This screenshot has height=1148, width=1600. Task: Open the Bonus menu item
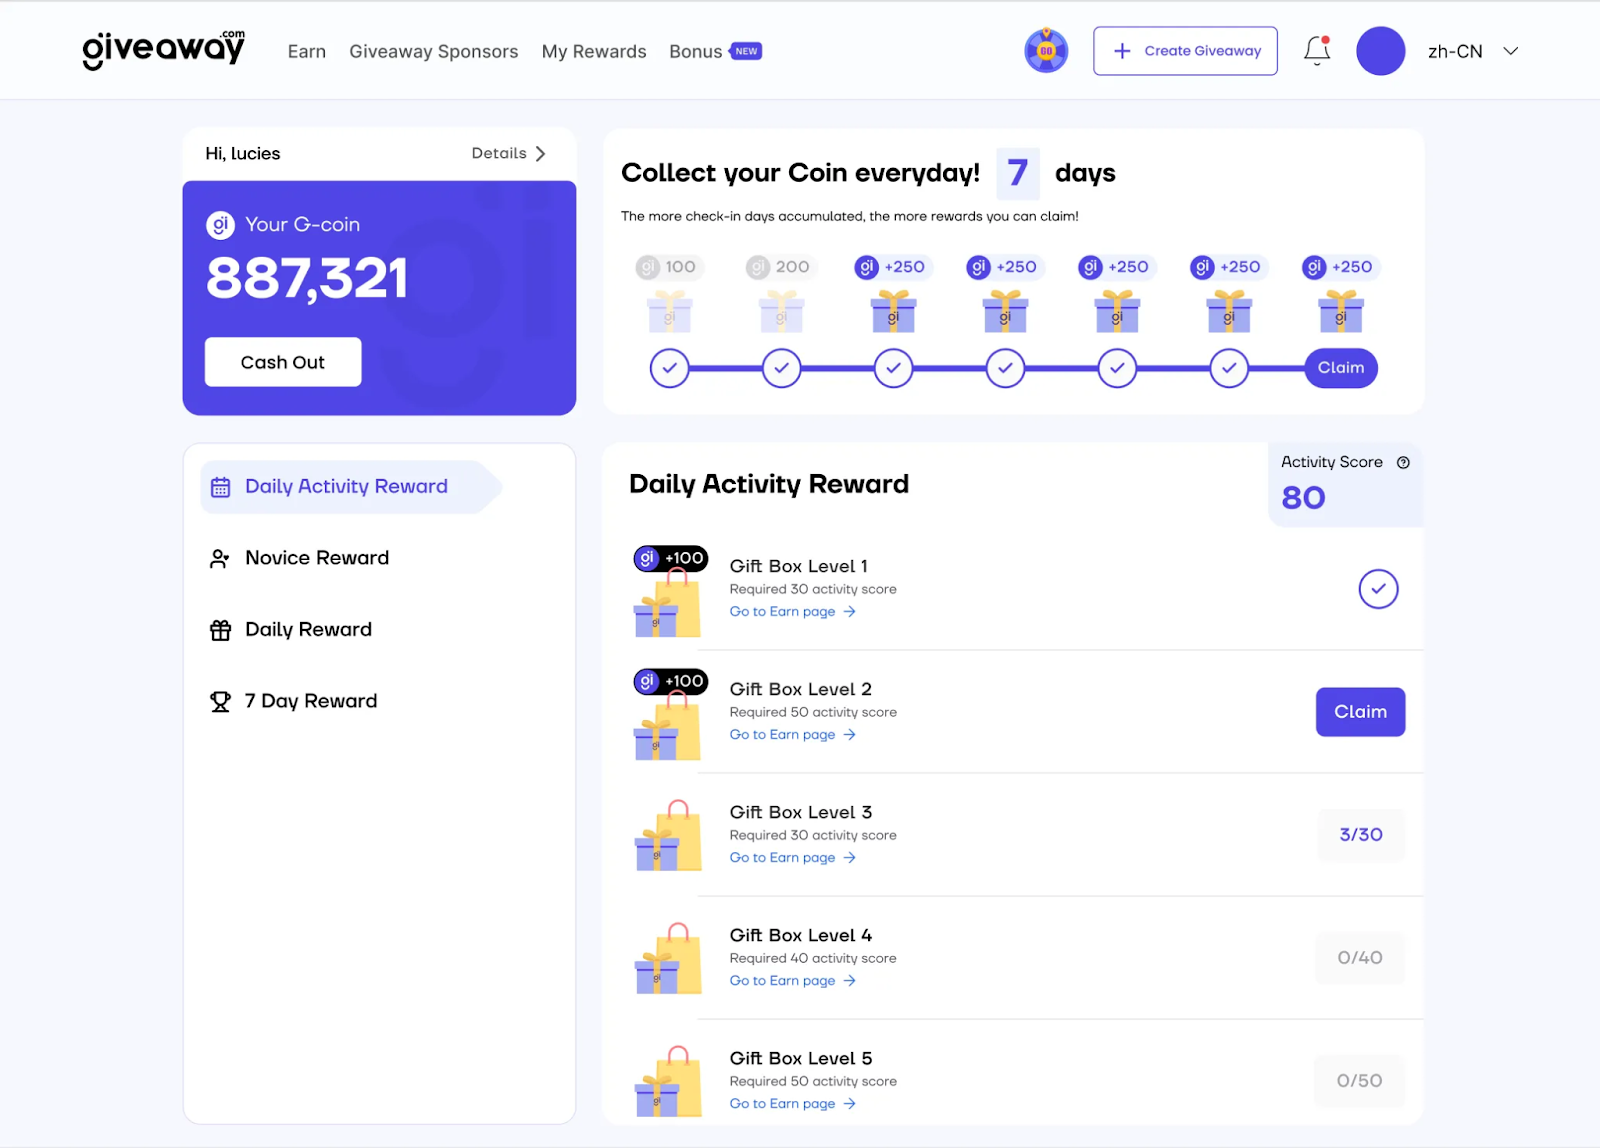click(696, 51)
